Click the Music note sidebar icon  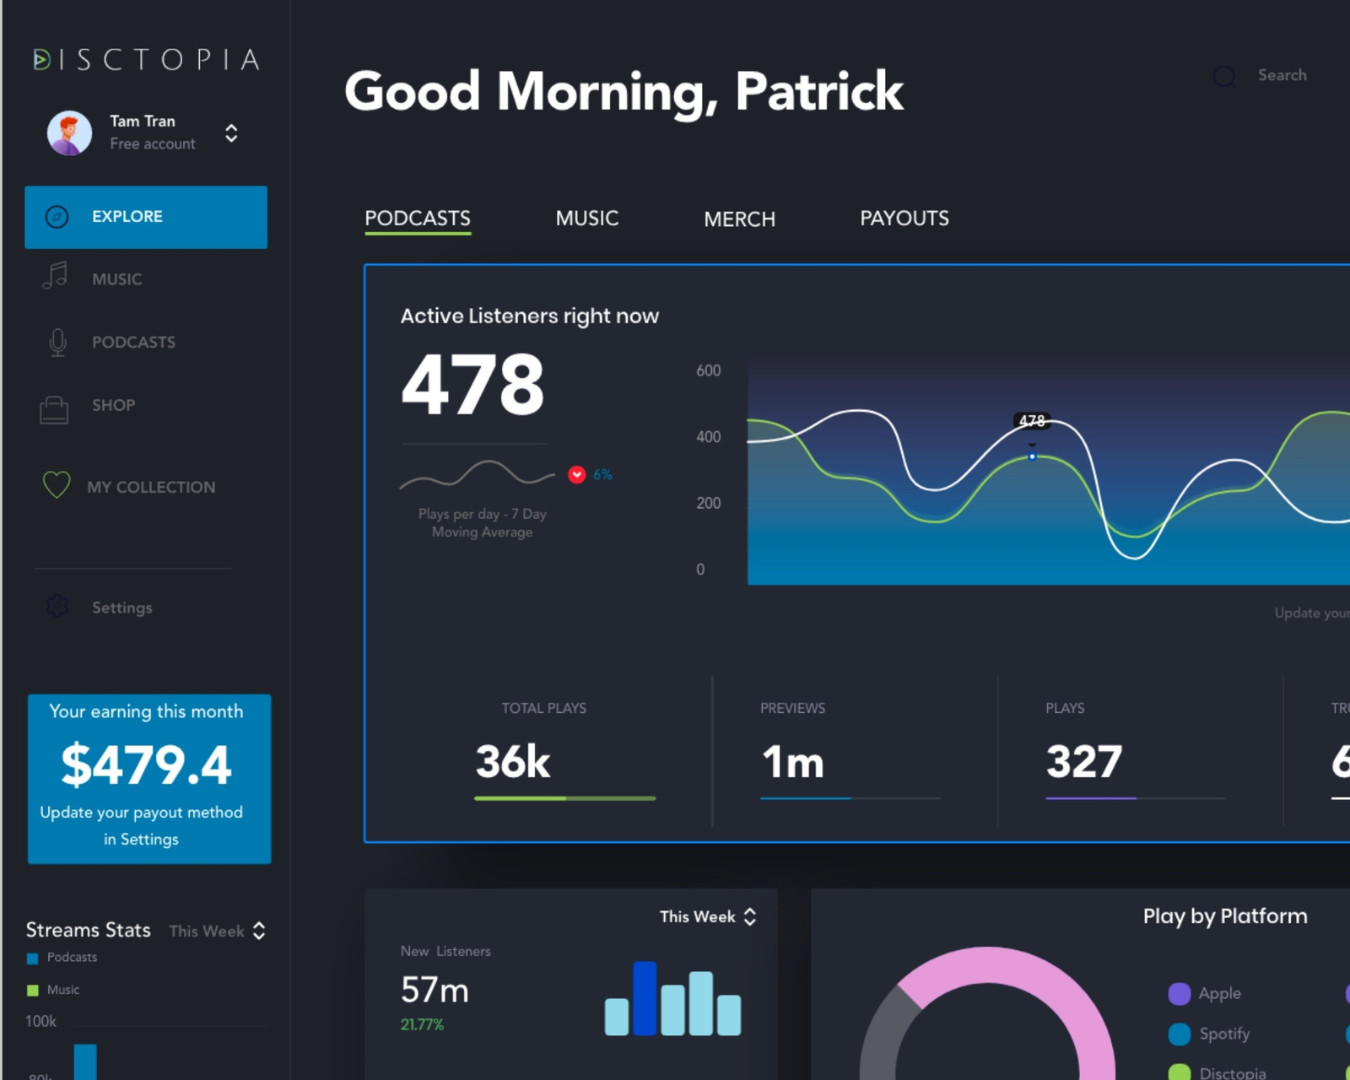click(x=55, y=276)
